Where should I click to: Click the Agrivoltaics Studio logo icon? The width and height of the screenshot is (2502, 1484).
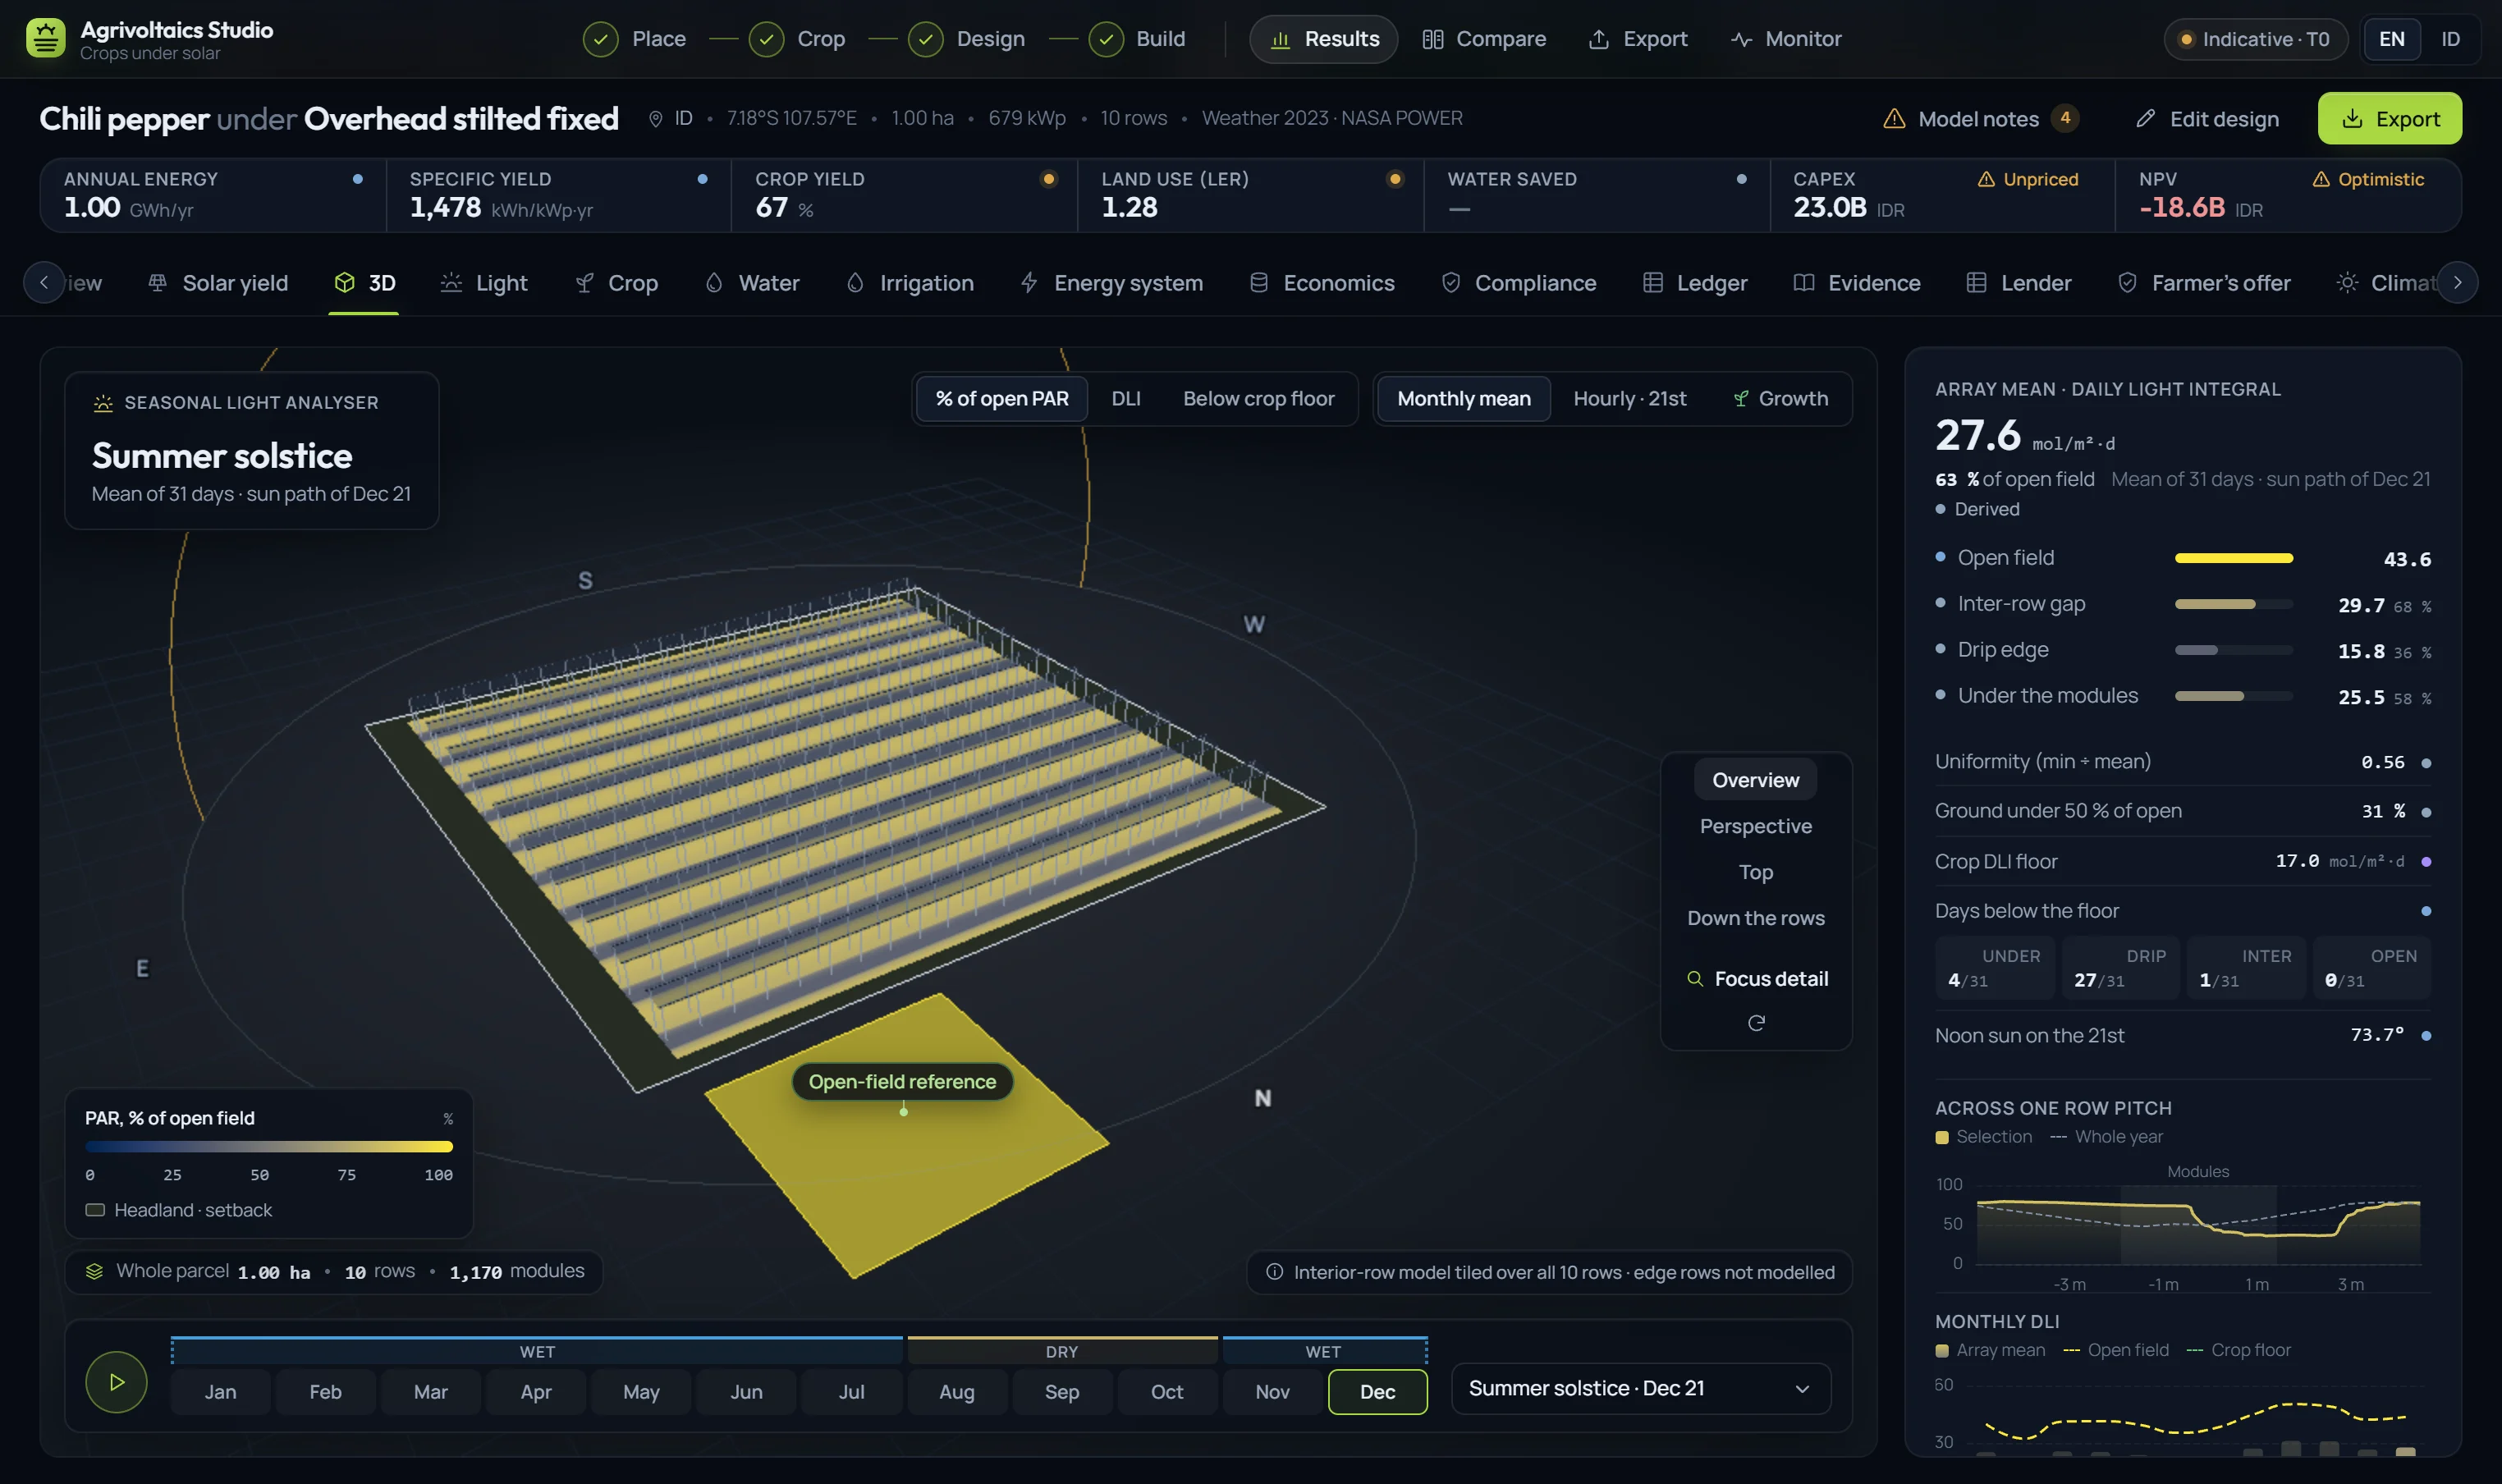(x=45, y=38)
